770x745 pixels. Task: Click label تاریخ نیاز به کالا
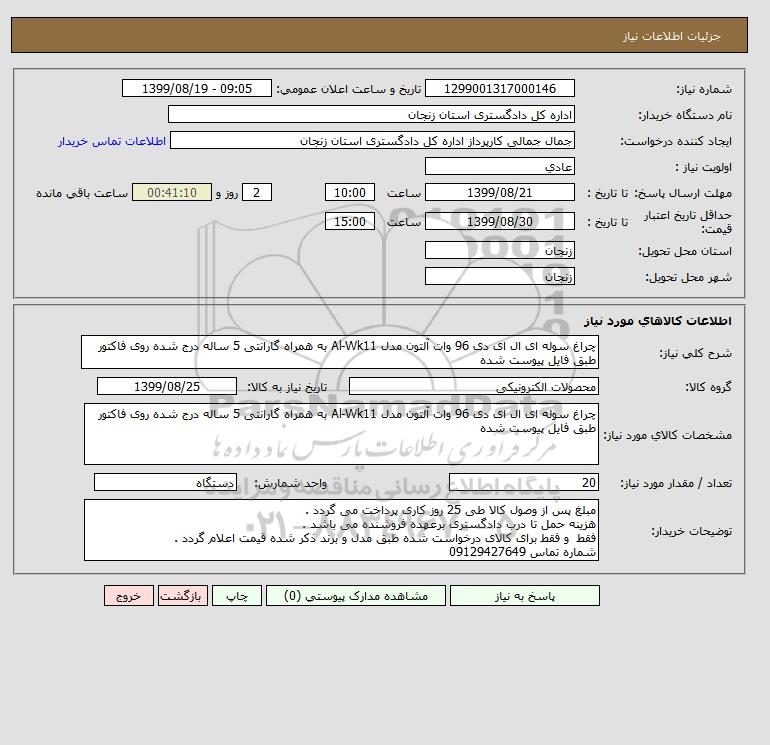[x=287, y=387]
